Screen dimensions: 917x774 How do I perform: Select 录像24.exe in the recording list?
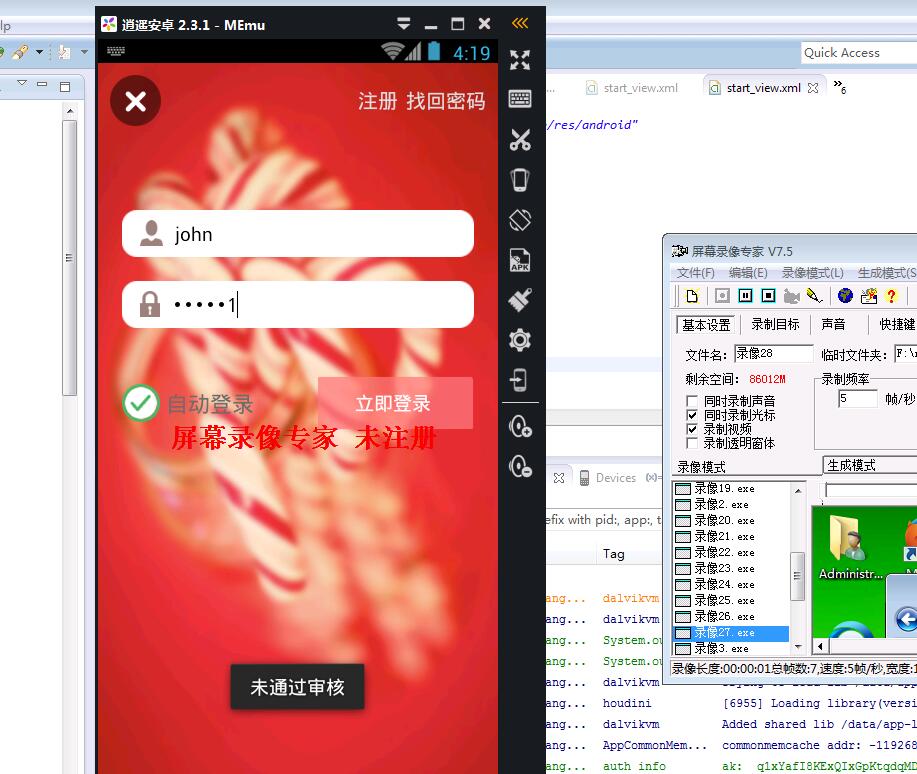[x=724, y=584]
